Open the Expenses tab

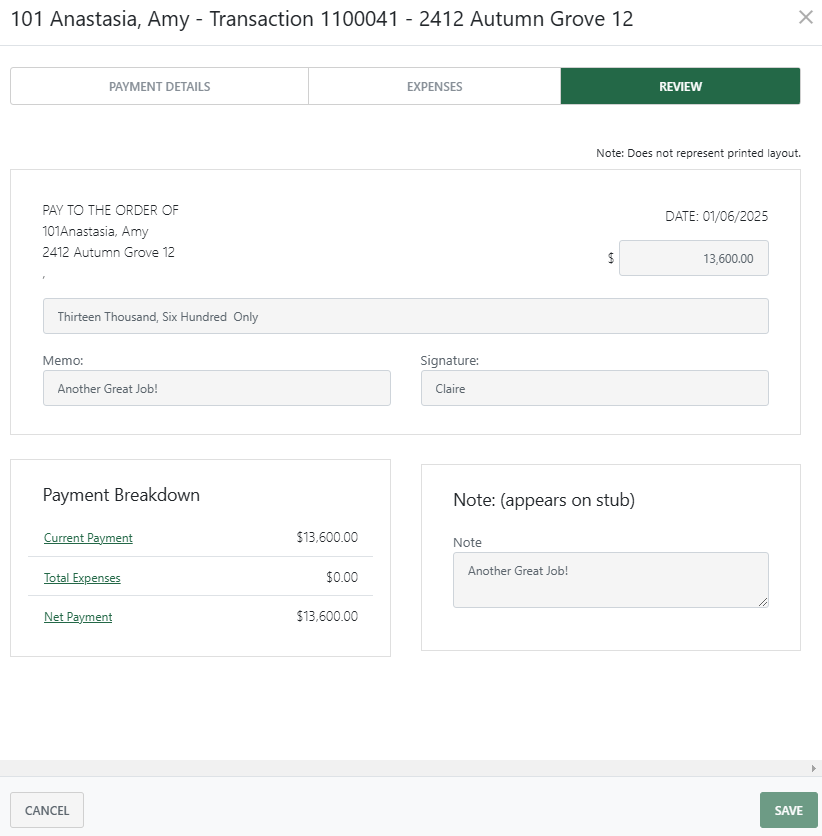coord(434,86)
